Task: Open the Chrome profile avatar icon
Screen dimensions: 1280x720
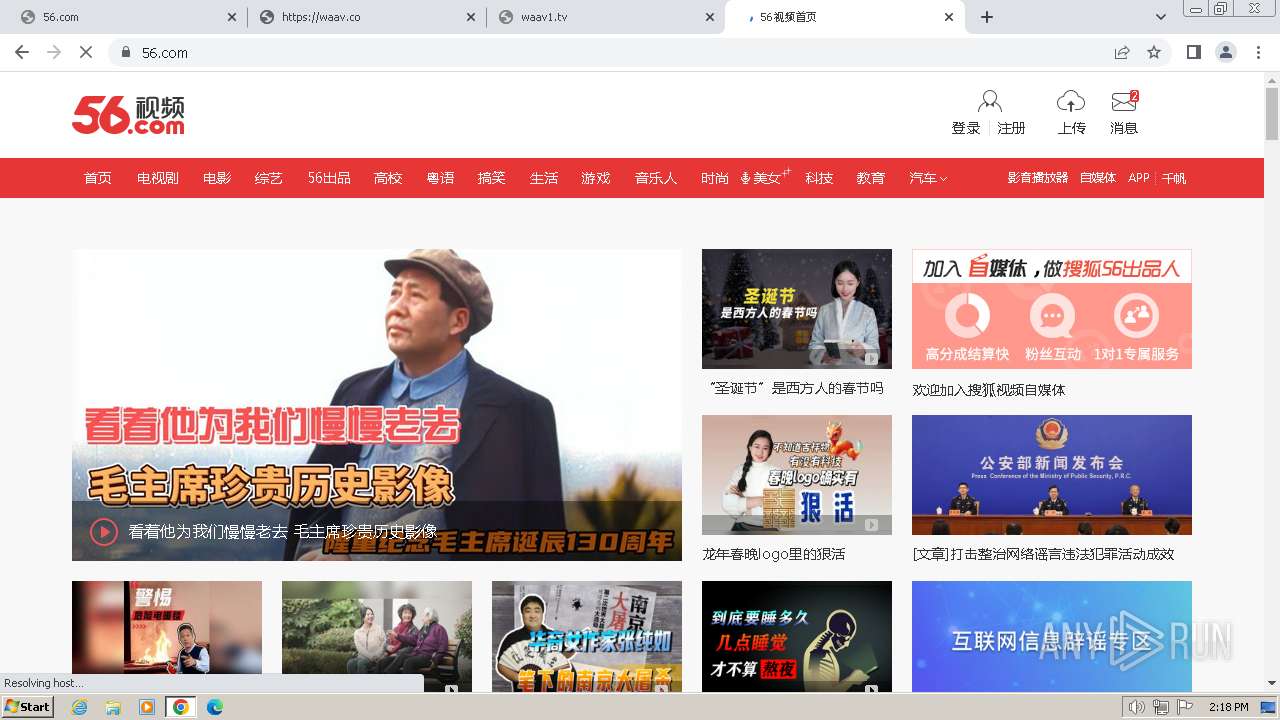Action: (x=1226, y=52)
